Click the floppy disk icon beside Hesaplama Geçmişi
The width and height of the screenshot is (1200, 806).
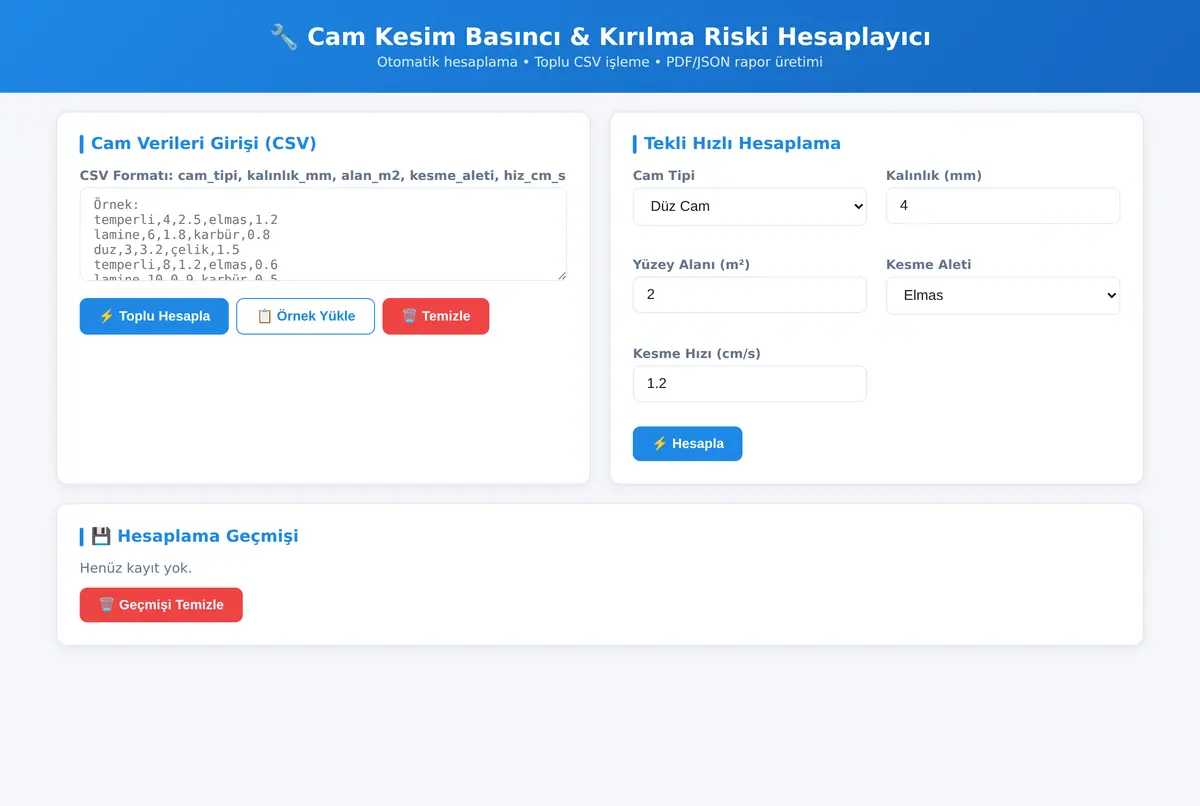pos(101,536)
